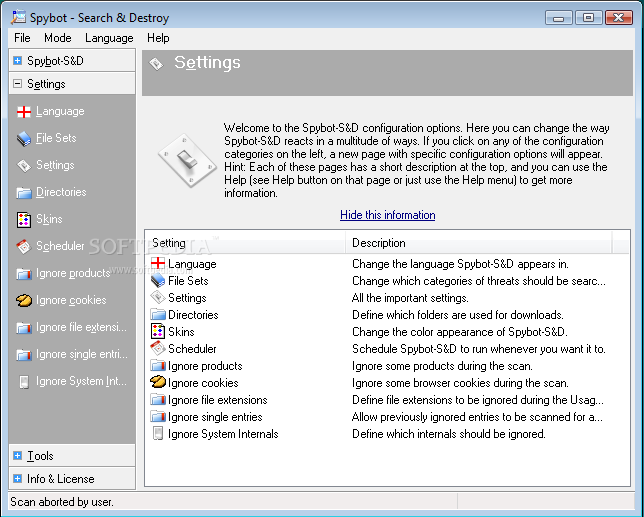Click the Ignore file extensi... sidebar icon
Screen dimensions: 644x517
pyautogui.click(x=24, y=328)
